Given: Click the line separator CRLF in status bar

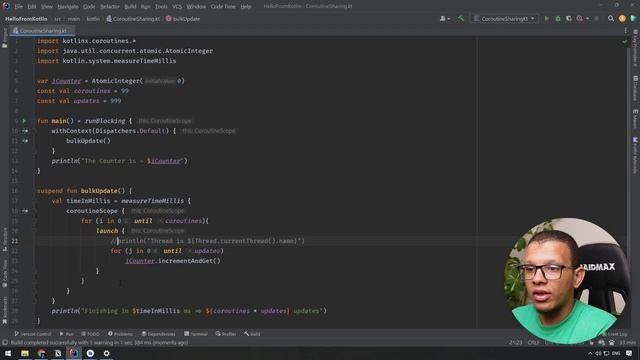Looking at the screenshot, I should tap(533, 343).
